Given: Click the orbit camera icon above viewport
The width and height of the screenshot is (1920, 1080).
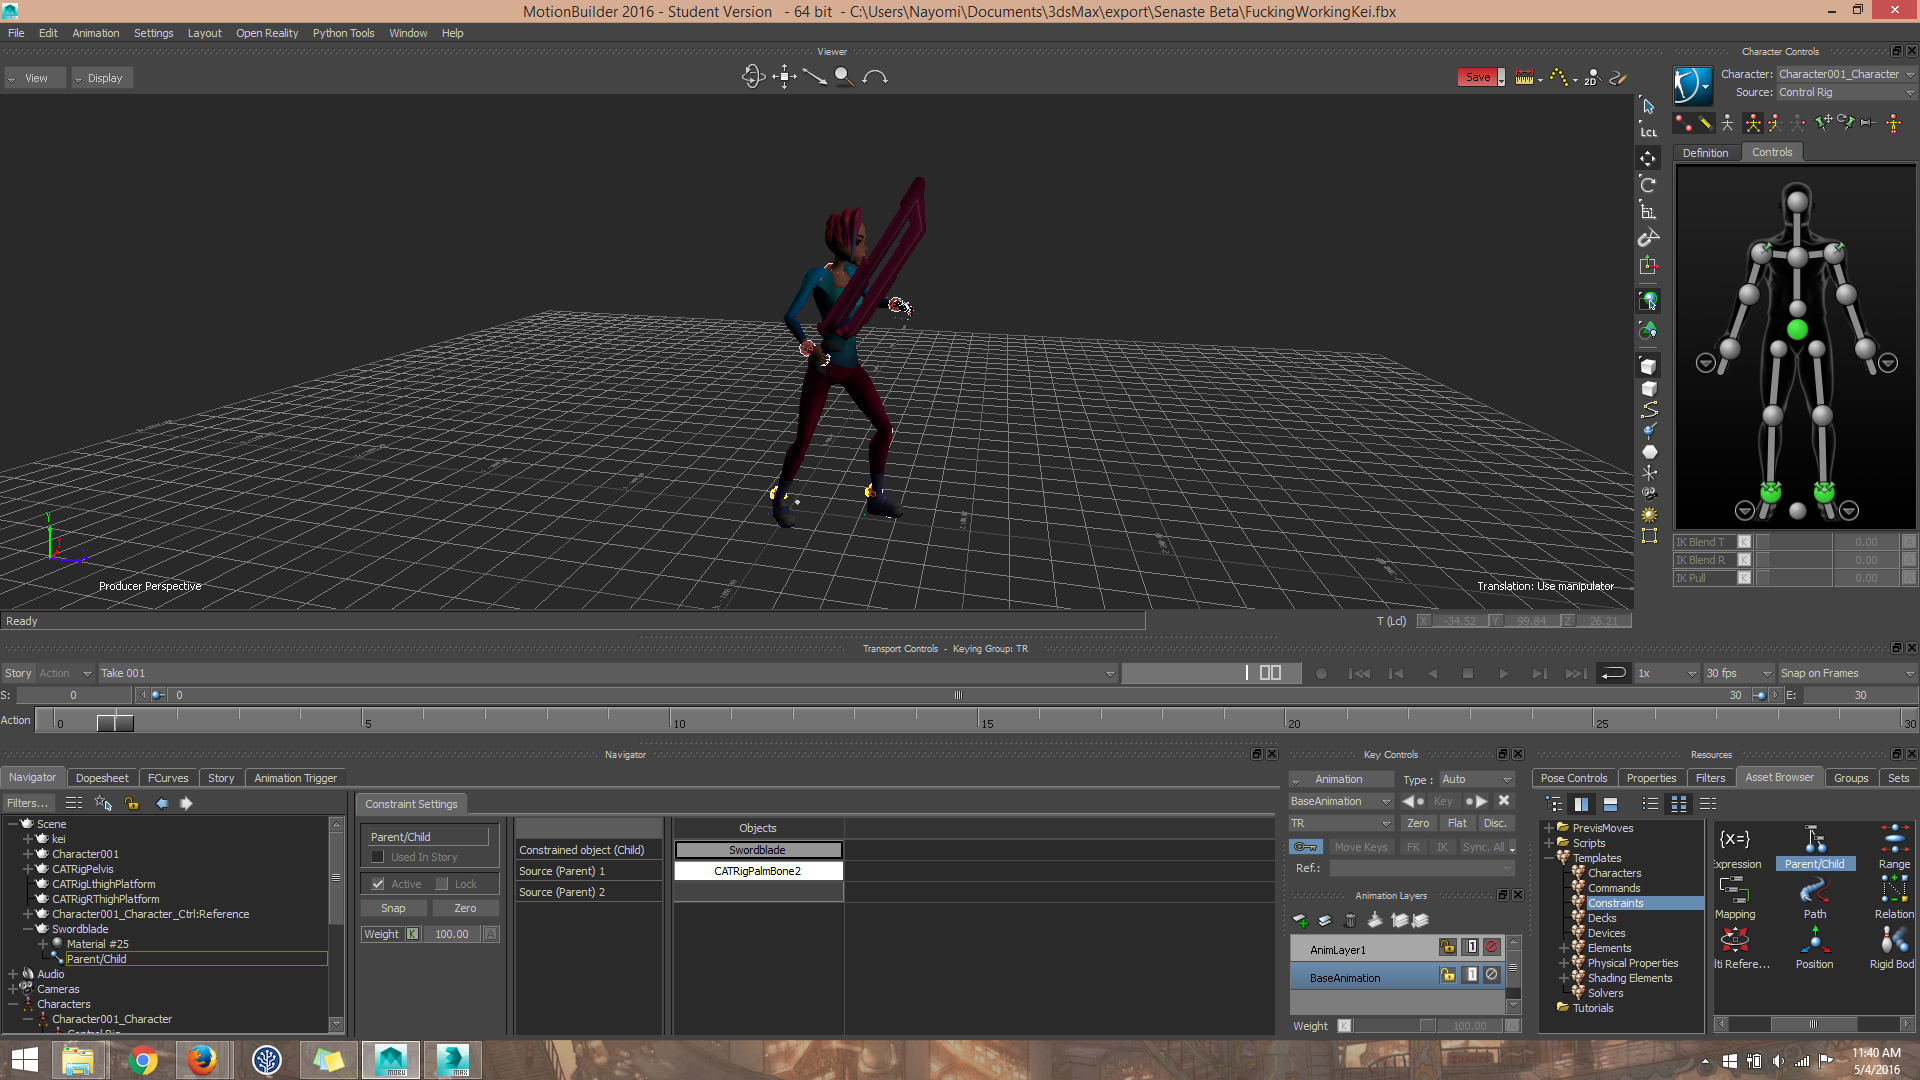Looking at the screenshot, I should tap(753, 77).
